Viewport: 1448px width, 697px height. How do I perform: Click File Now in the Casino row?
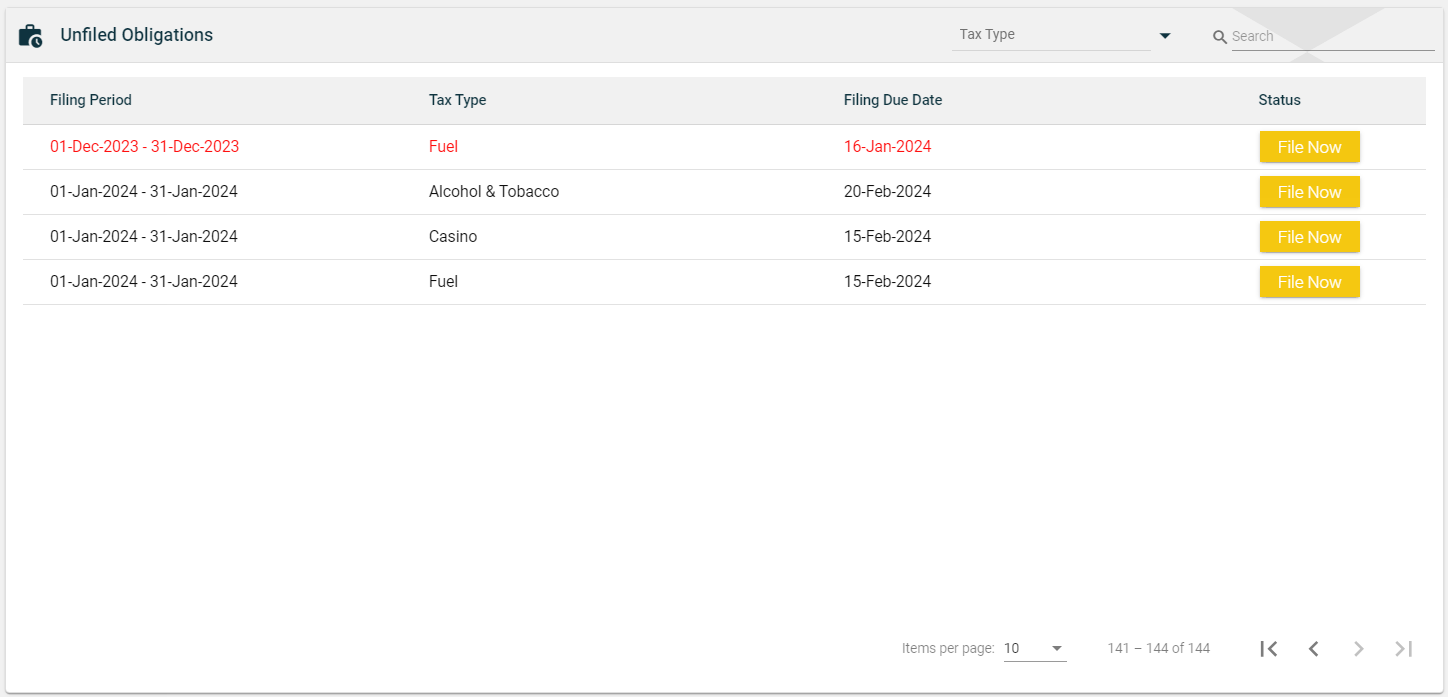click(x=1309, y=237)
